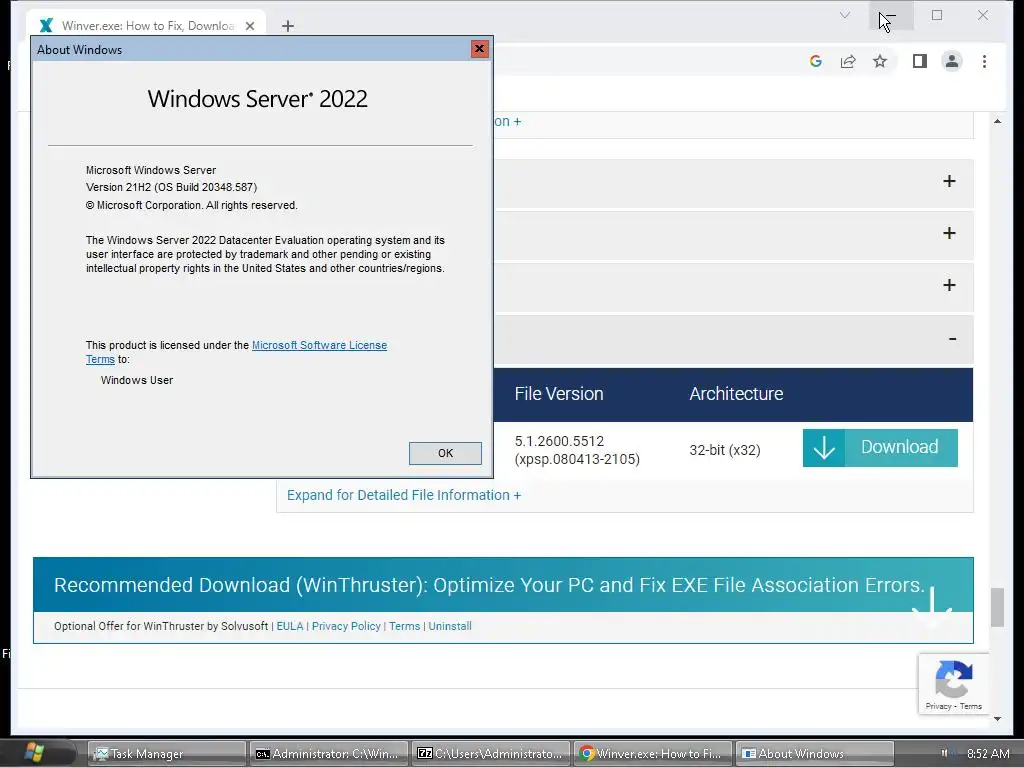Toggle Chrome side panel
This screenshot has width=1024, height=768.
pos(920,61)
